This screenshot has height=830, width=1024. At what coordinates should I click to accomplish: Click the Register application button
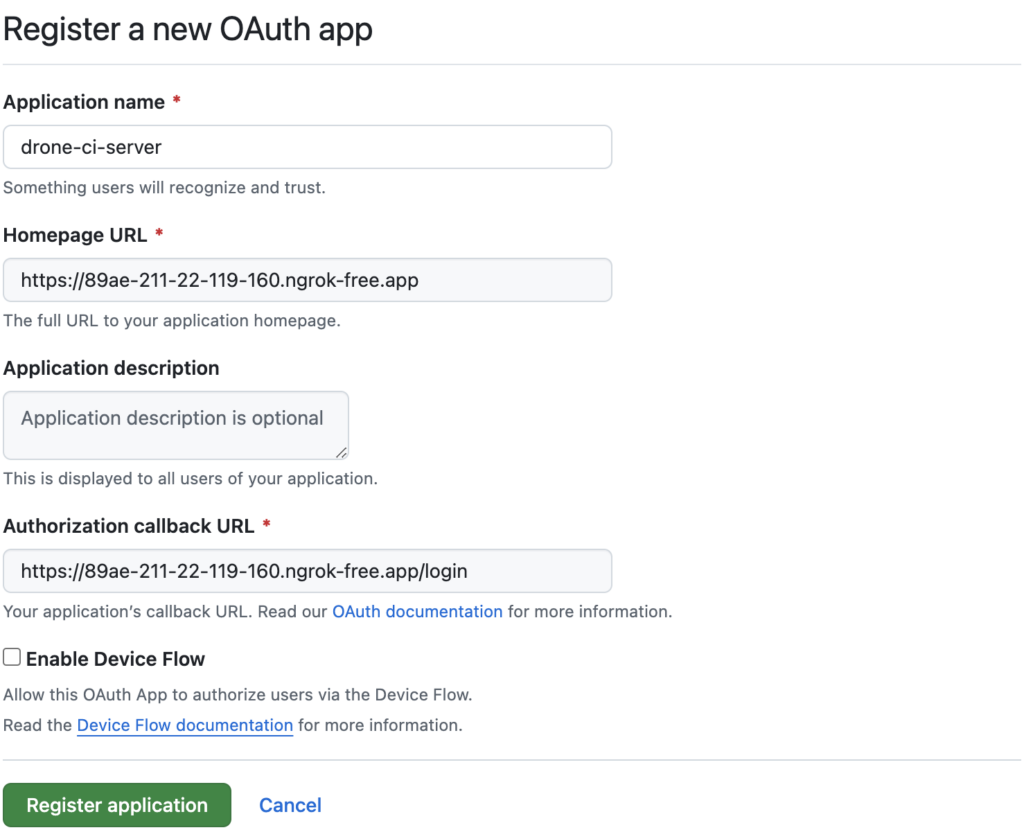click(x=117, y=805)
